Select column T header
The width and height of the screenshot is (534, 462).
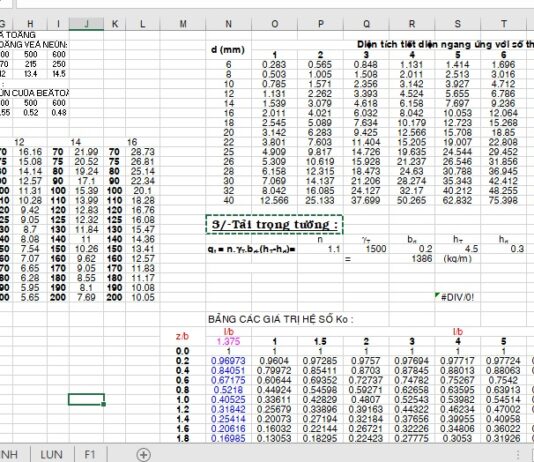click(x=504, y=24)
